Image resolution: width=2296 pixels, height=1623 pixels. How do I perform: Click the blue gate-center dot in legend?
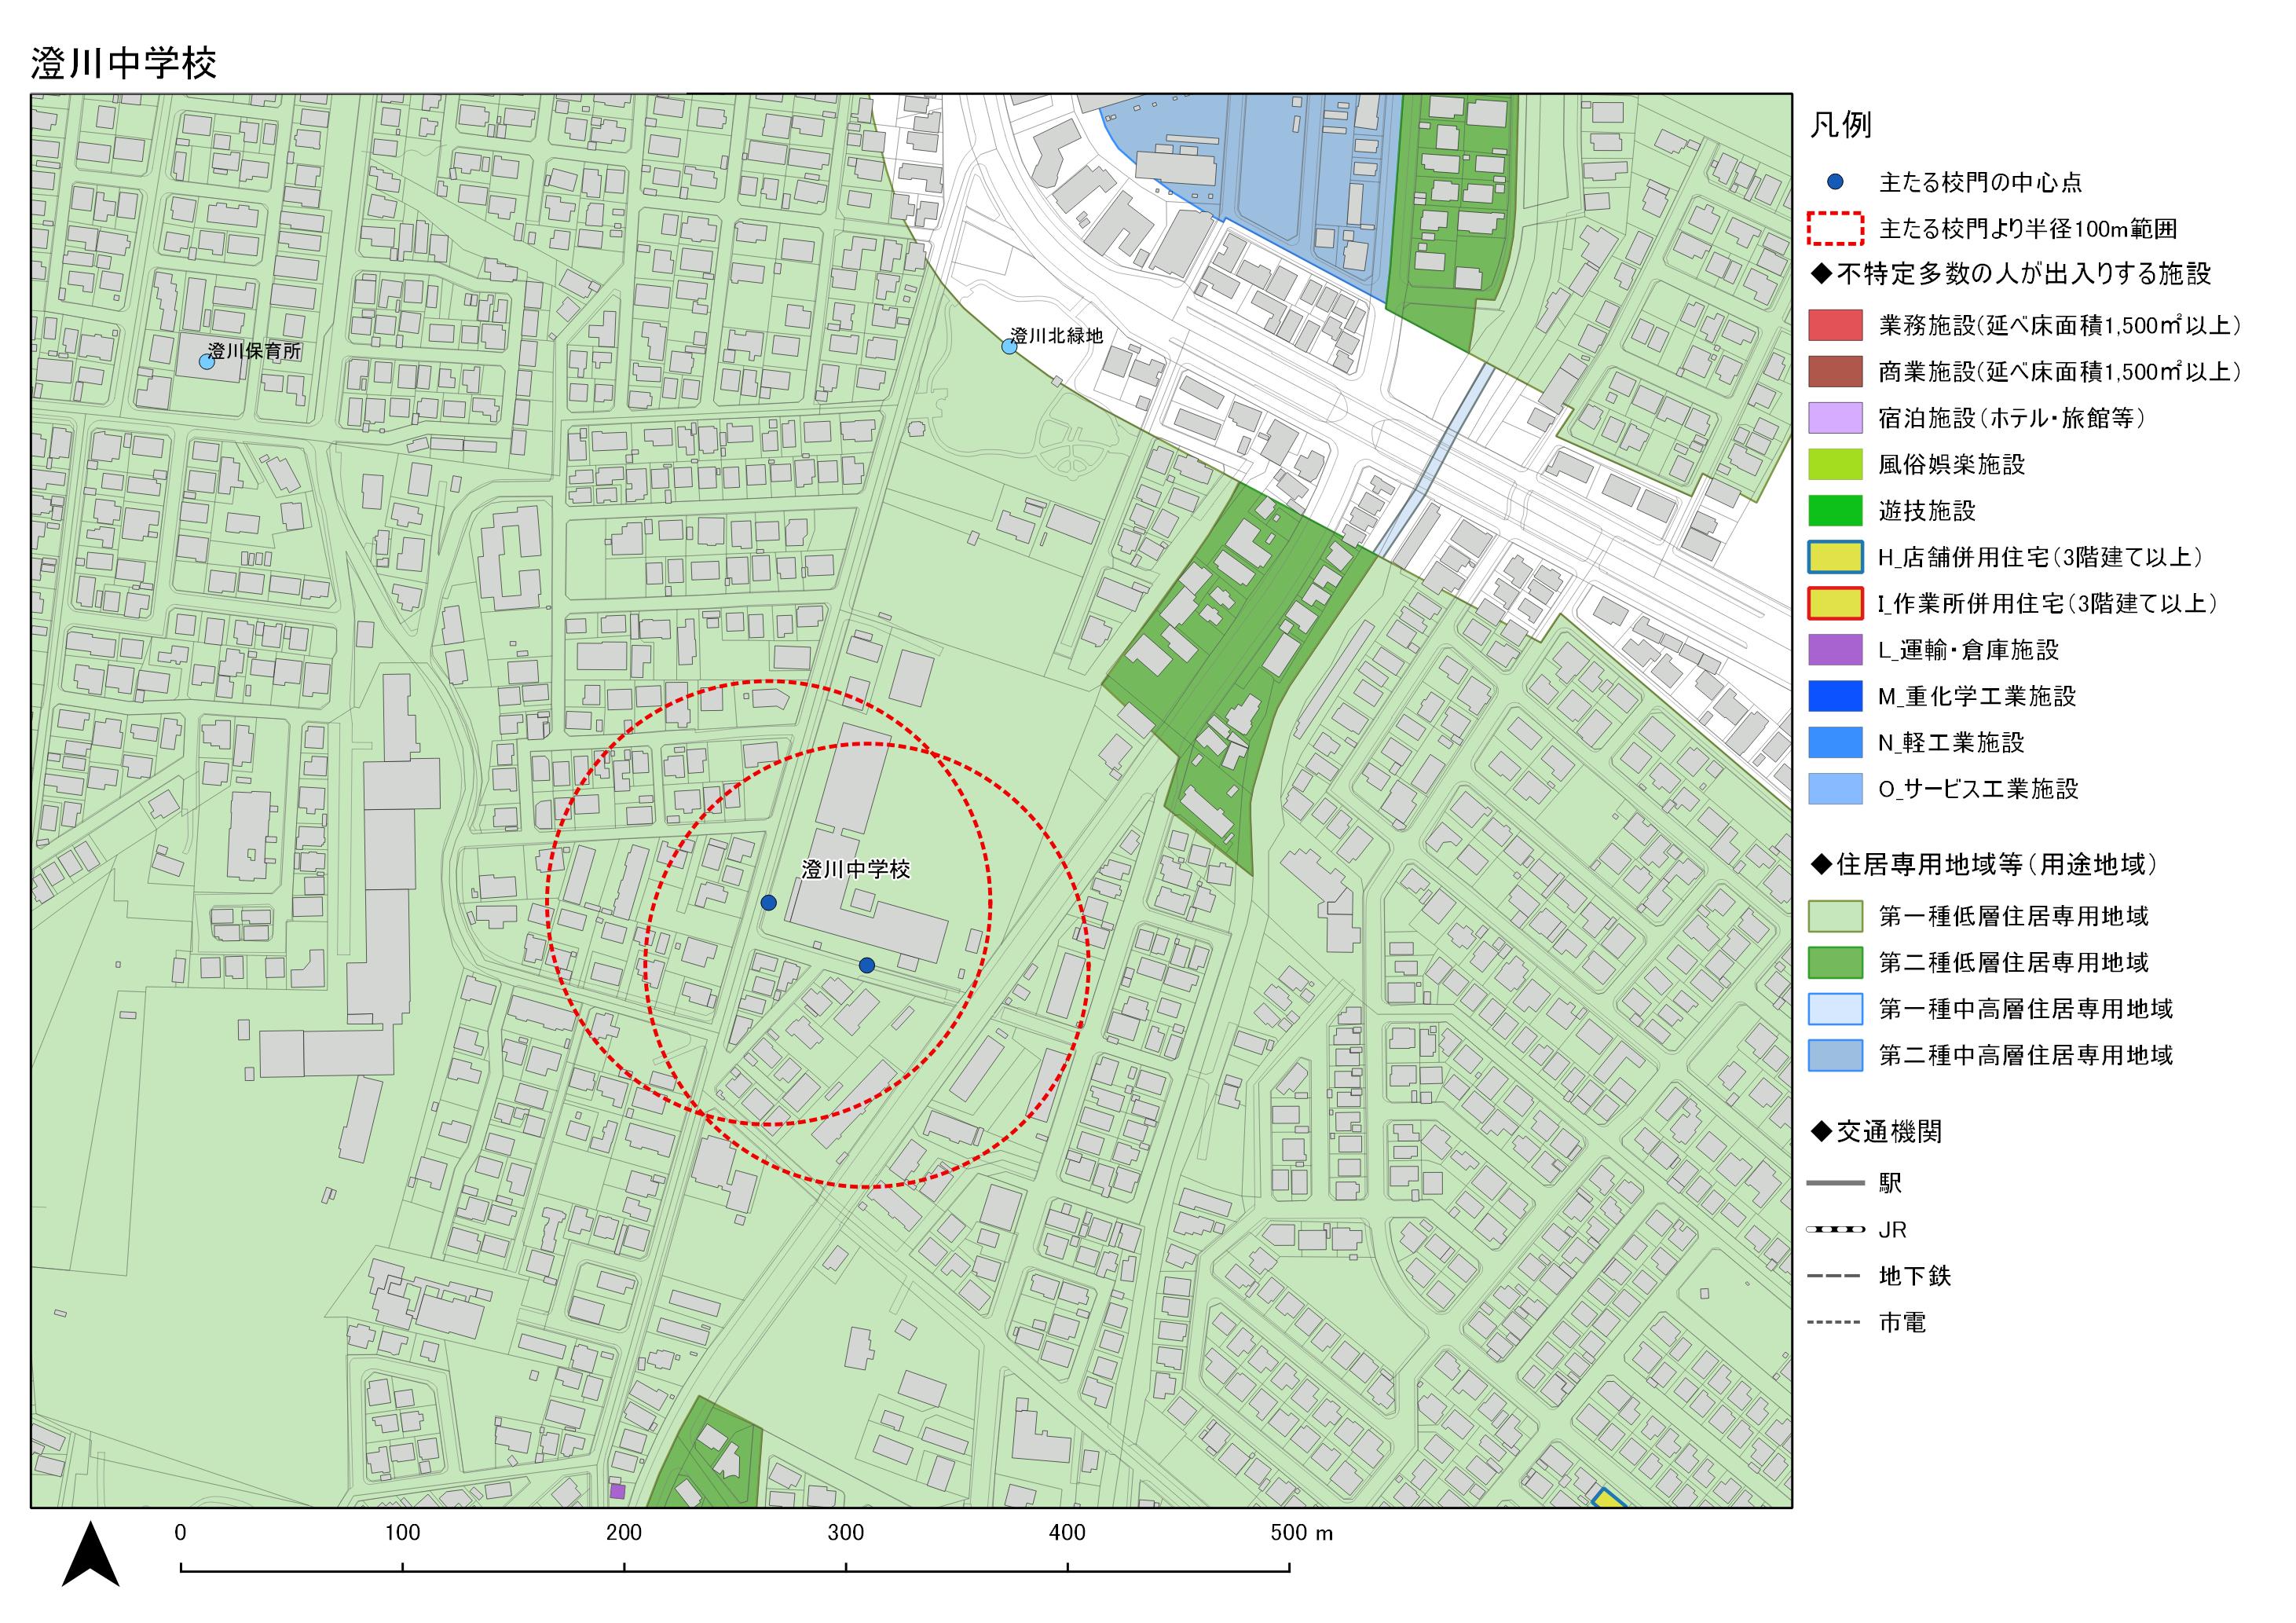[1835, 182]
